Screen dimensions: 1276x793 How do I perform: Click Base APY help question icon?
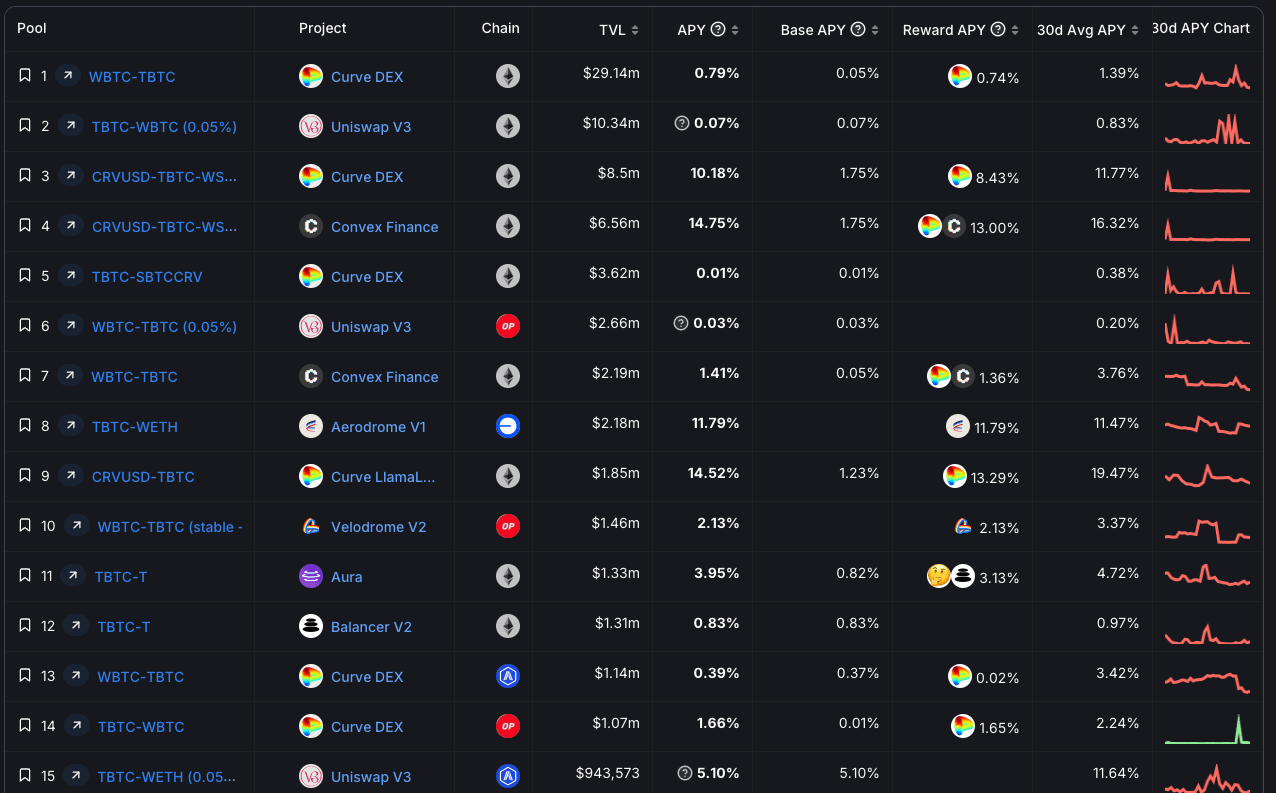pos(857,30)
